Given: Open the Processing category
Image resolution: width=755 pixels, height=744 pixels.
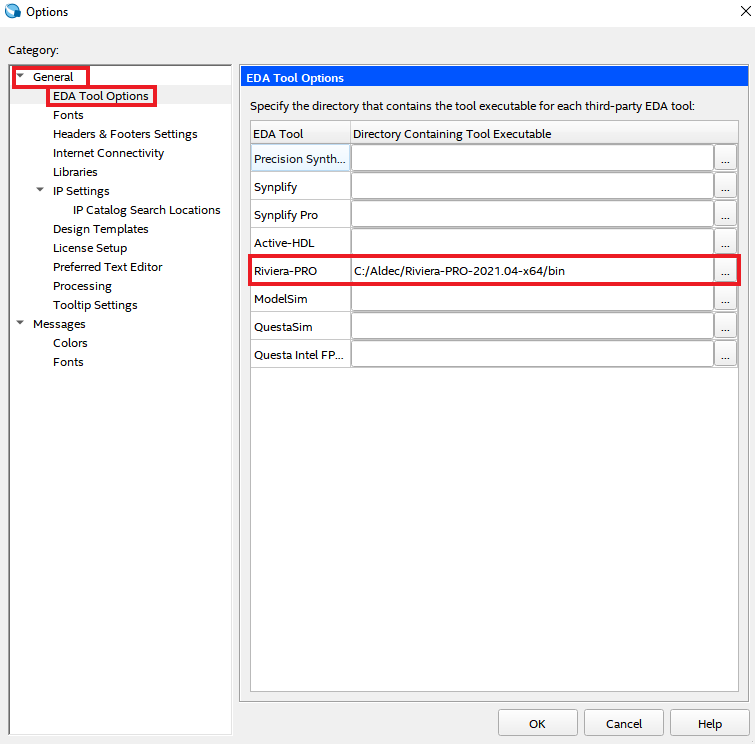Looking at the screenshot, I should [x=82, y=286].
